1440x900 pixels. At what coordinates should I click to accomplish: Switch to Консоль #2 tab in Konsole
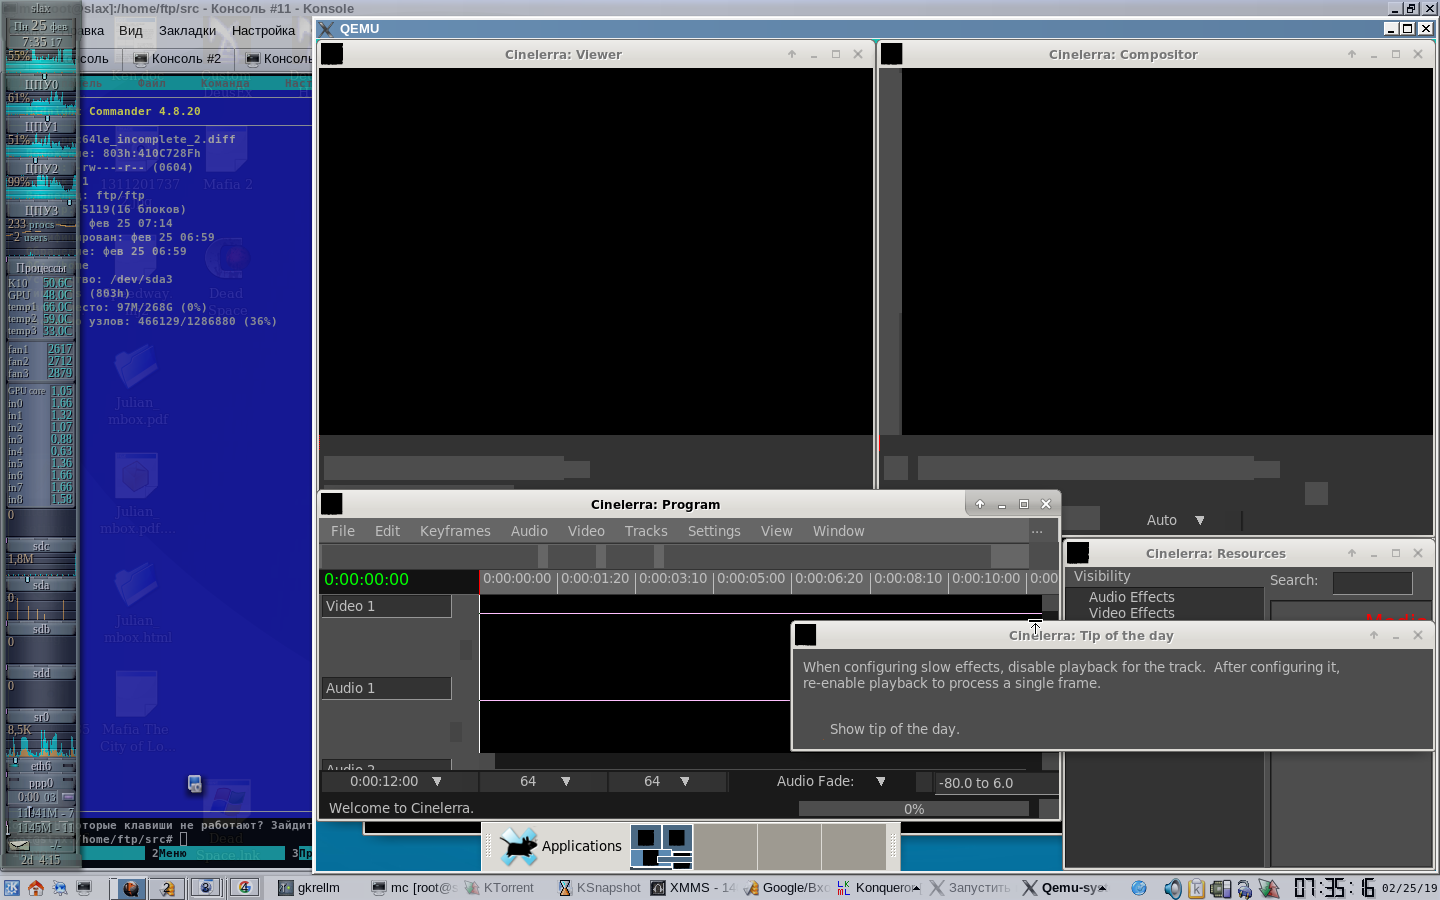point(178,59)
